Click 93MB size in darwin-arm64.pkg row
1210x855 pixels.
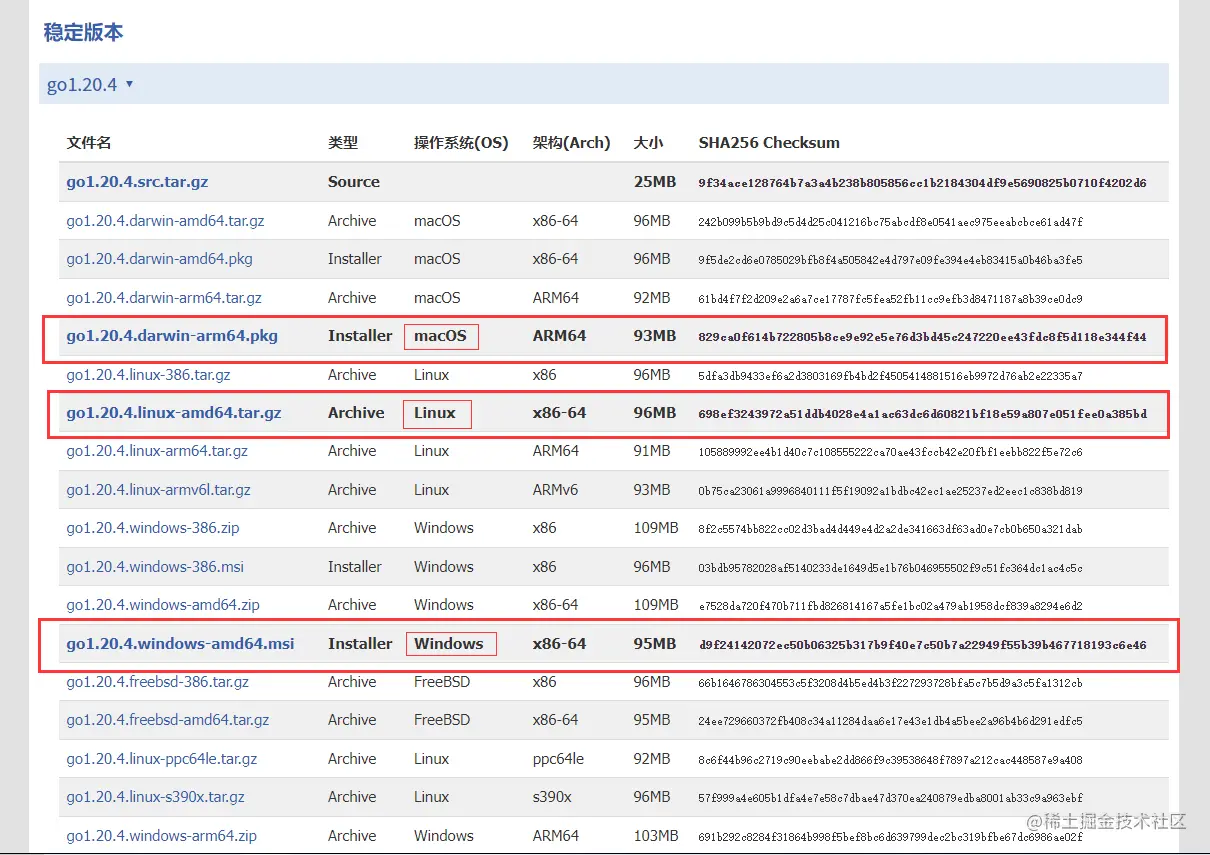[x=655, y=336]
